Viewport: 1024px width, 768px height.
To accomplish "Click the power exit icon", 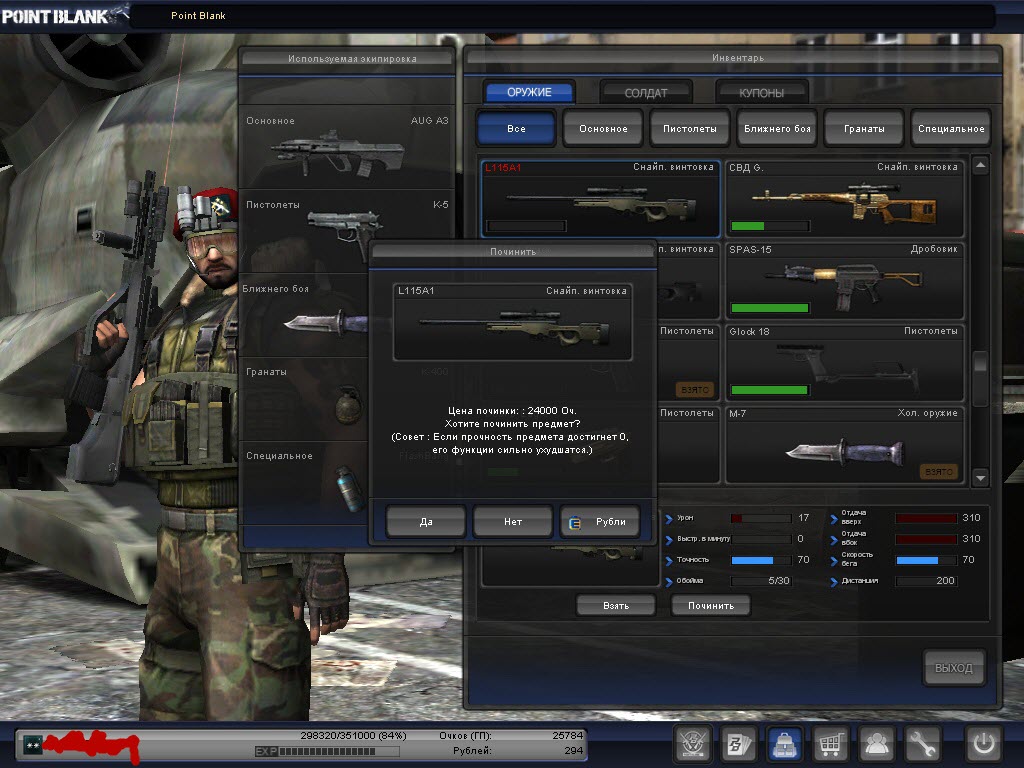I will (982, 744).
